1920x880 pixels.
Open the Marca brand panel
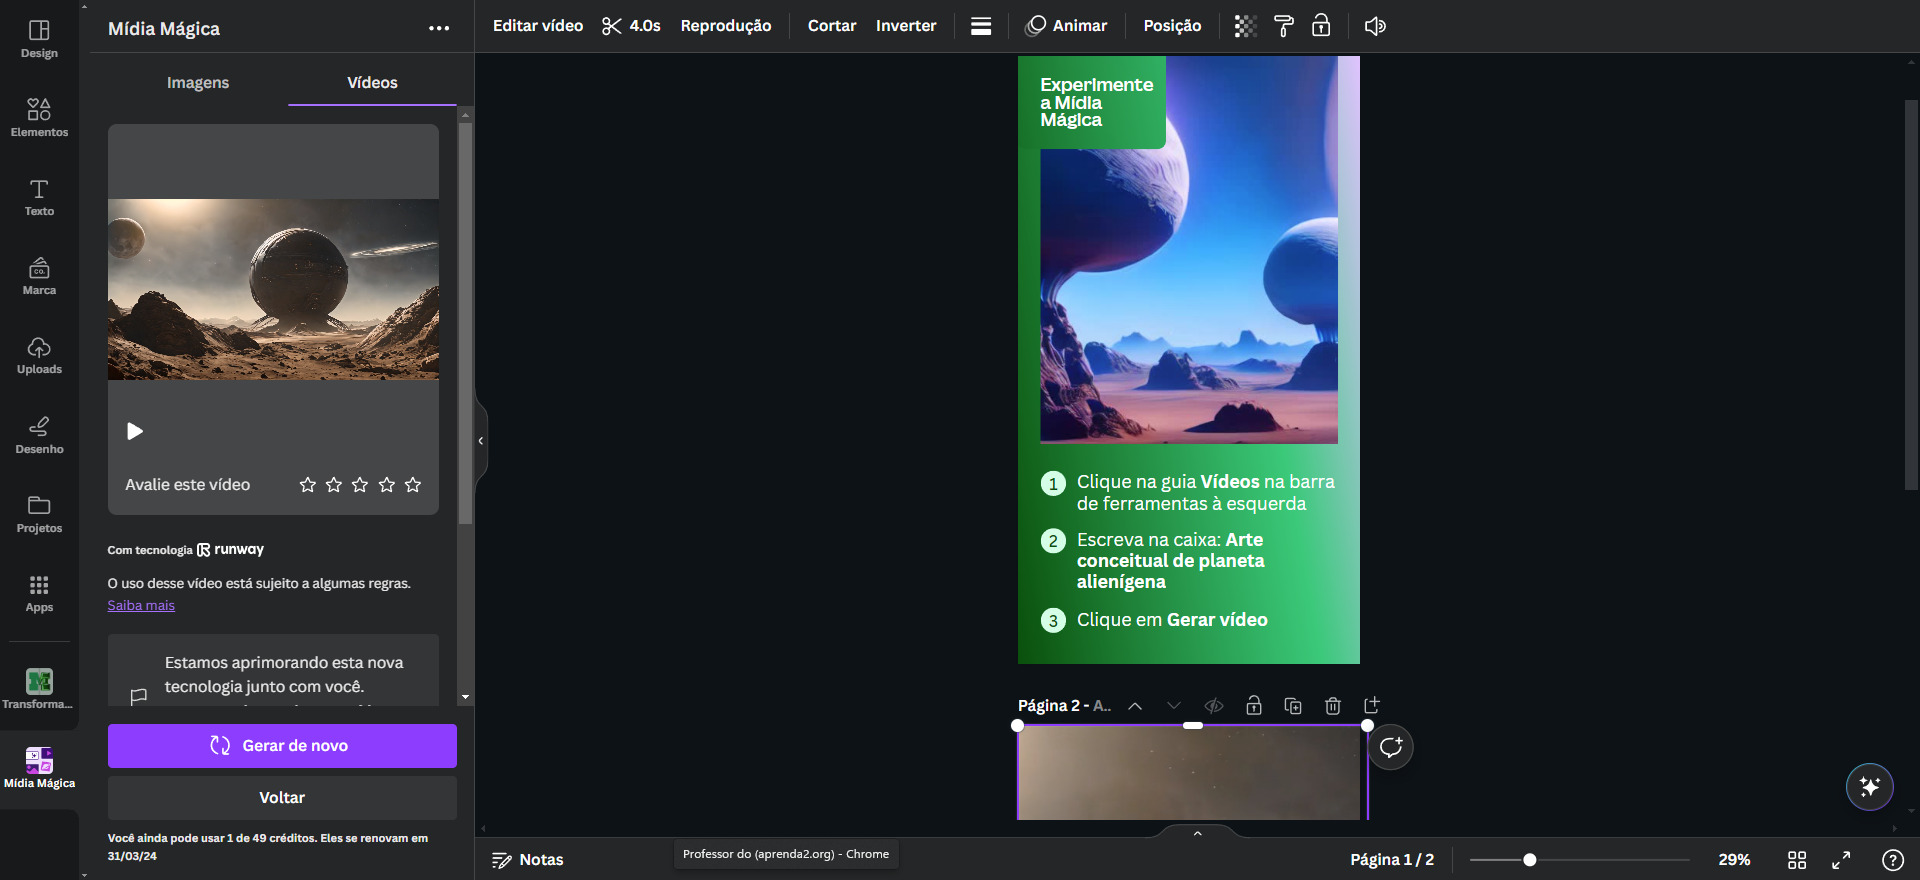[39, 276]
